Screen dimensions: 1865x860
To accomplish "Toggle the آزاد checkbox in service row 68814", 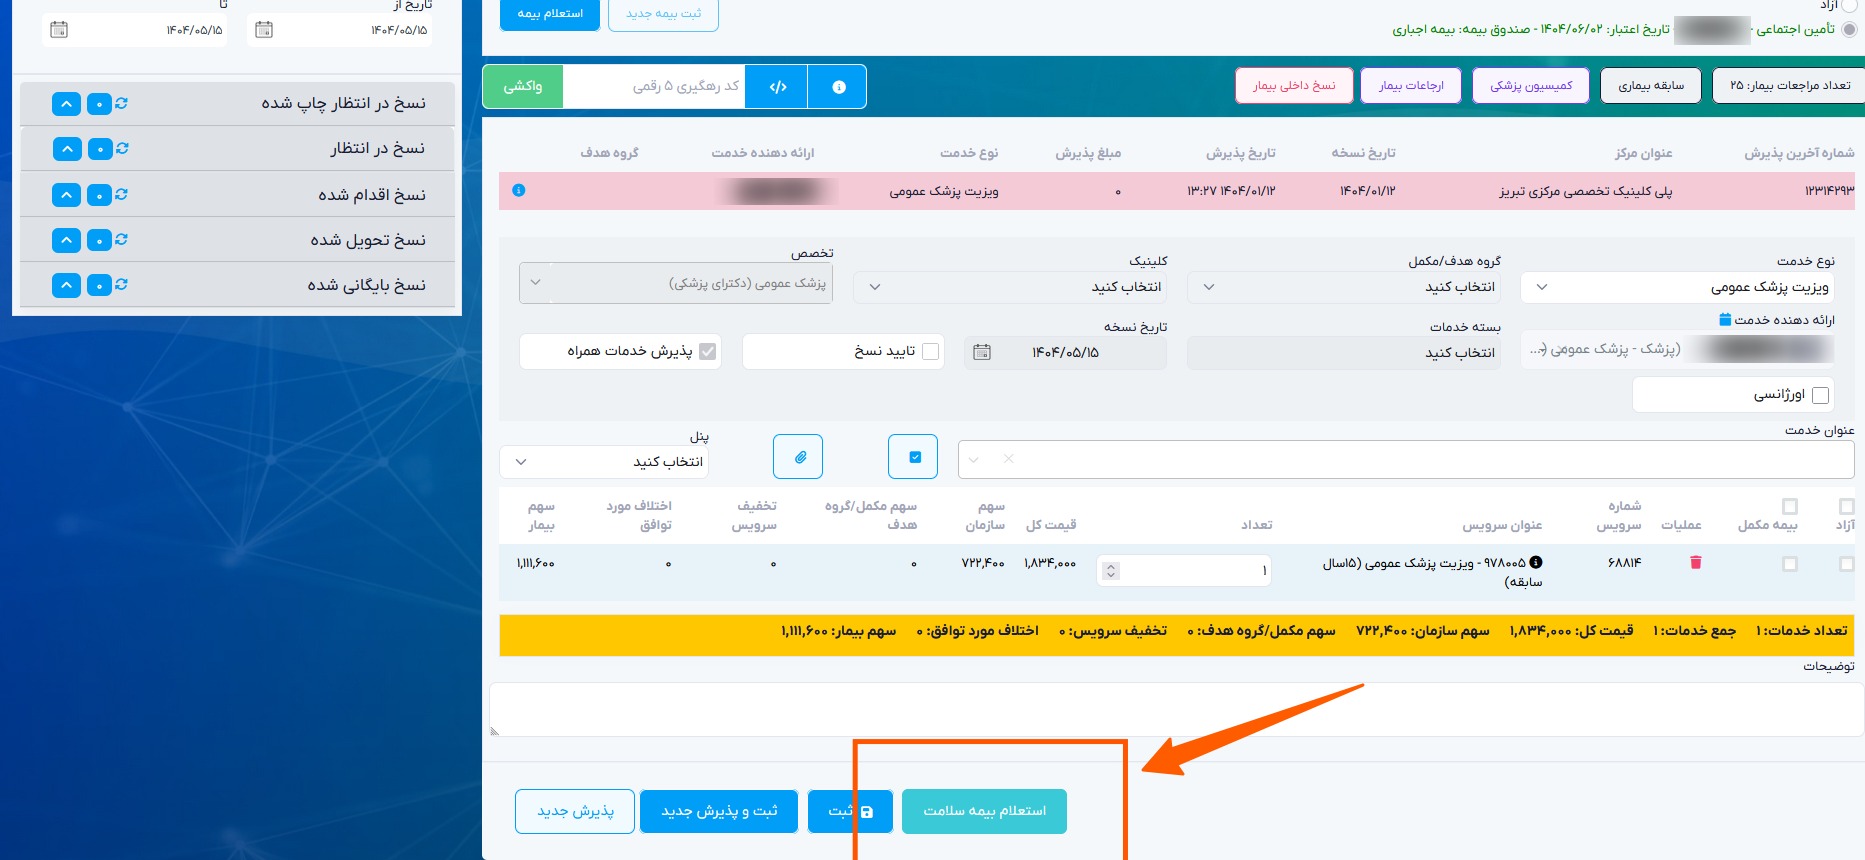I will [1847, 564].
